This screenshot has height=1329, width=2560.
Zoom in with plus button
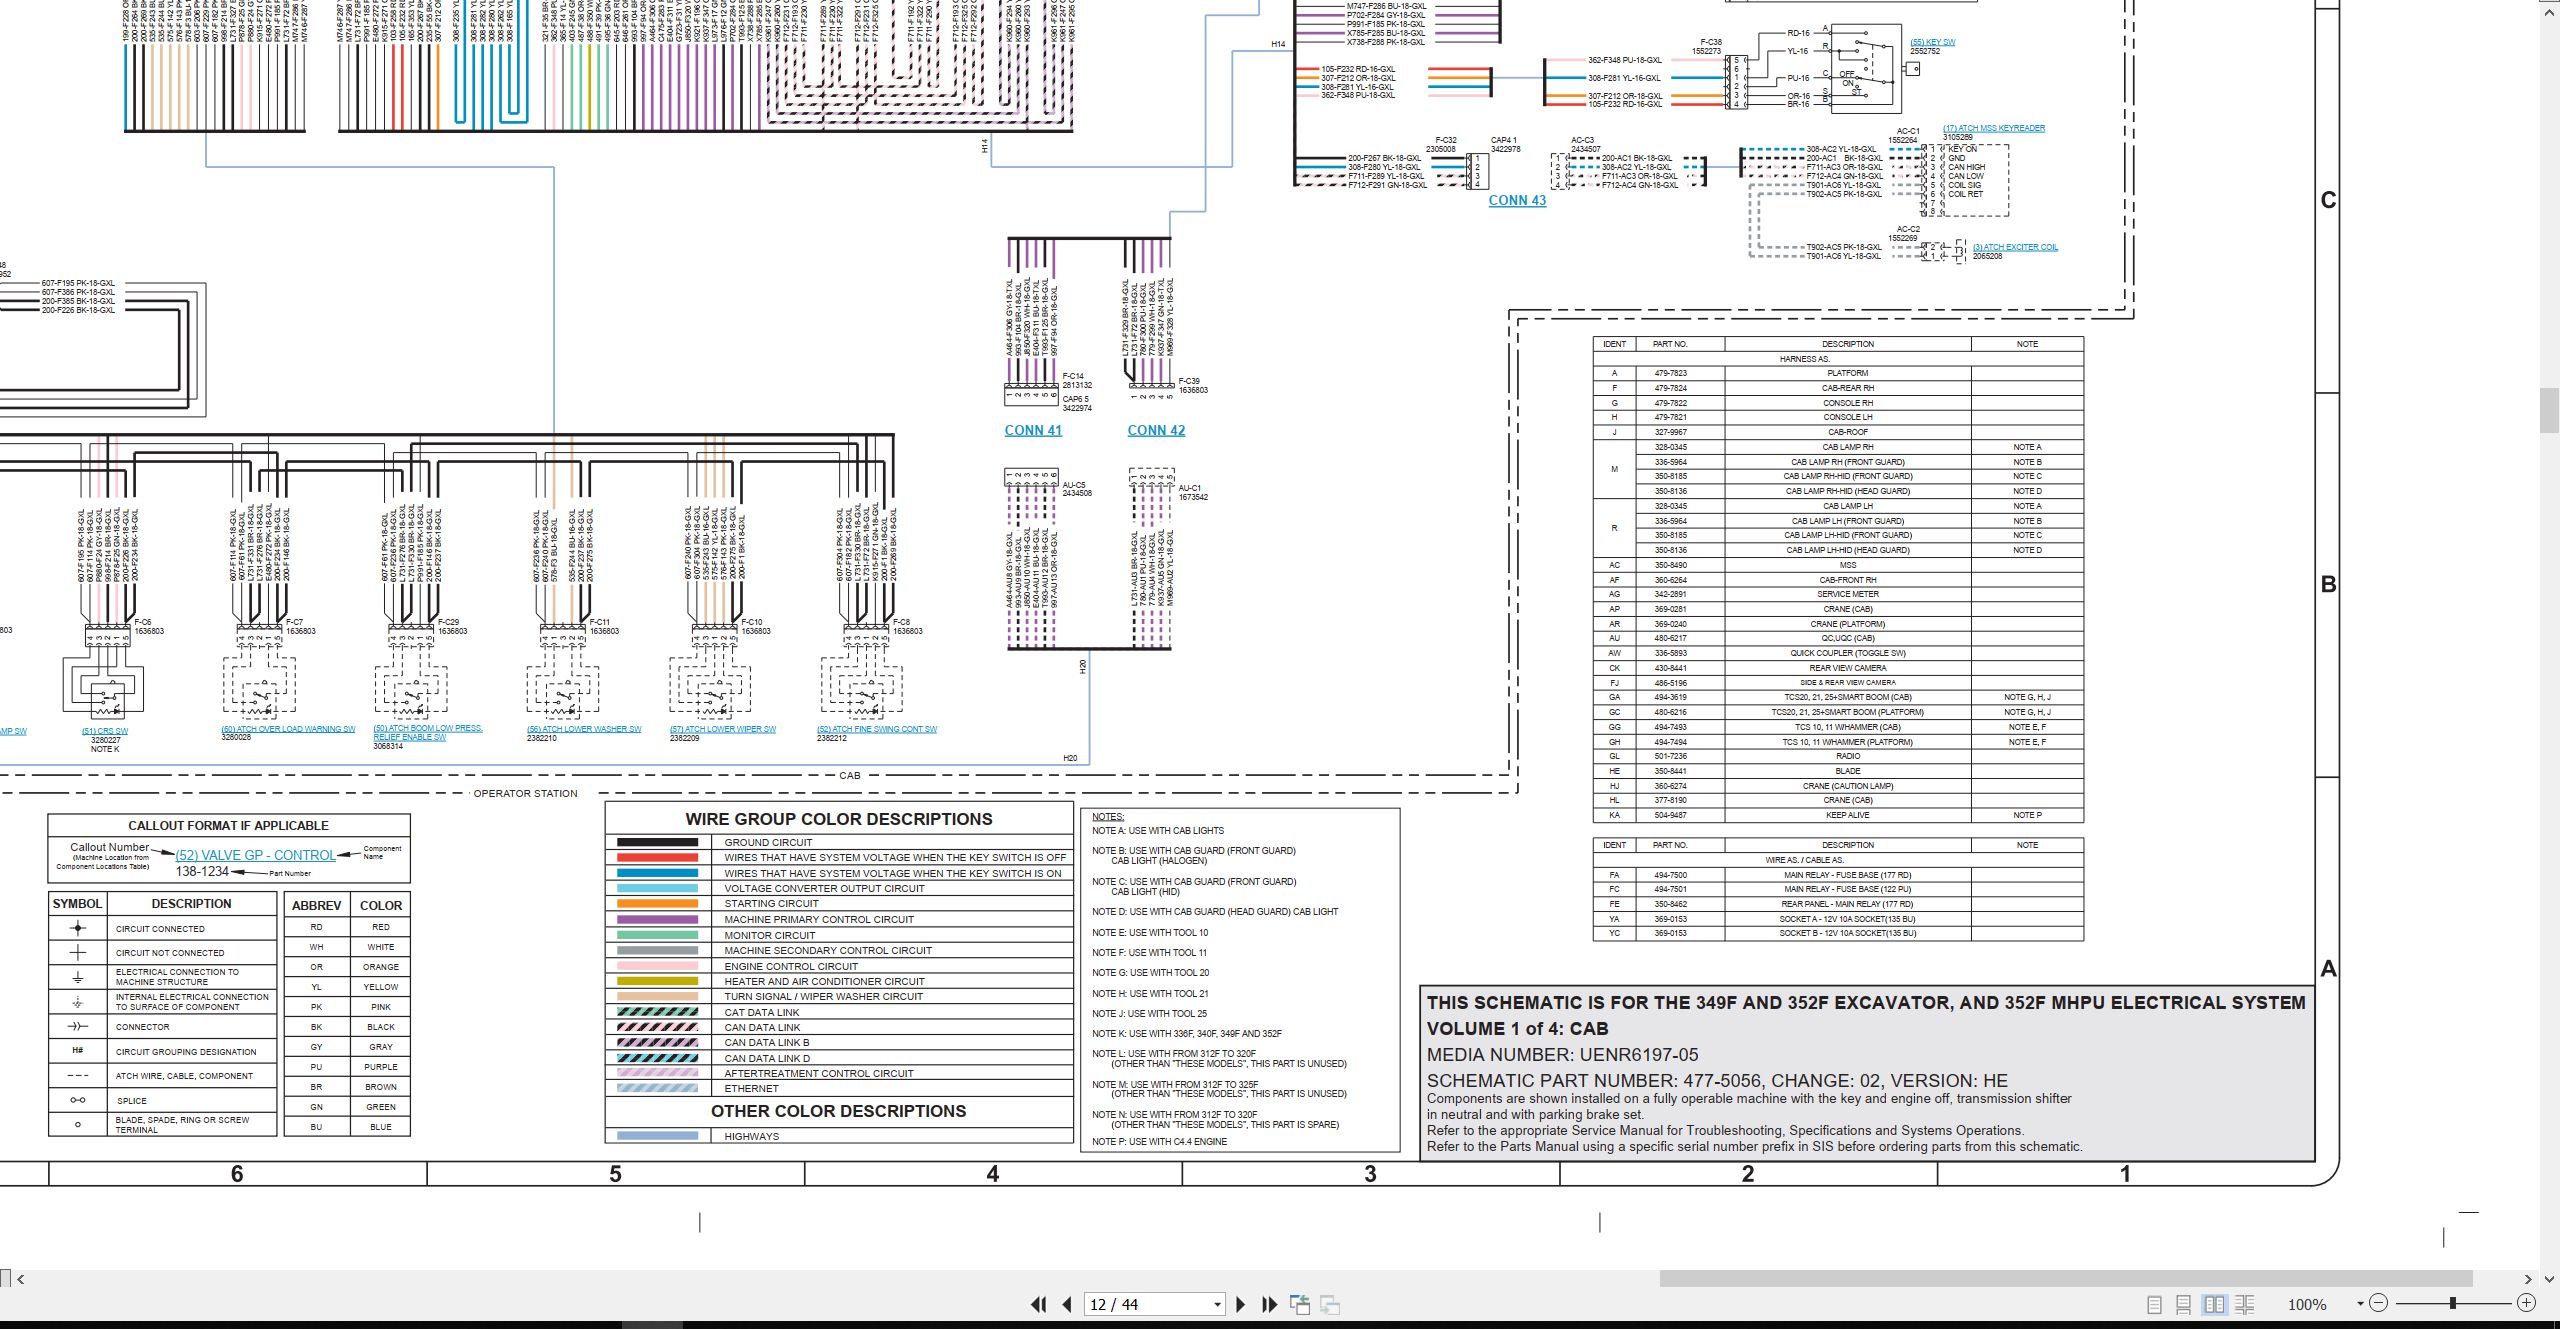[2526, 1303]
